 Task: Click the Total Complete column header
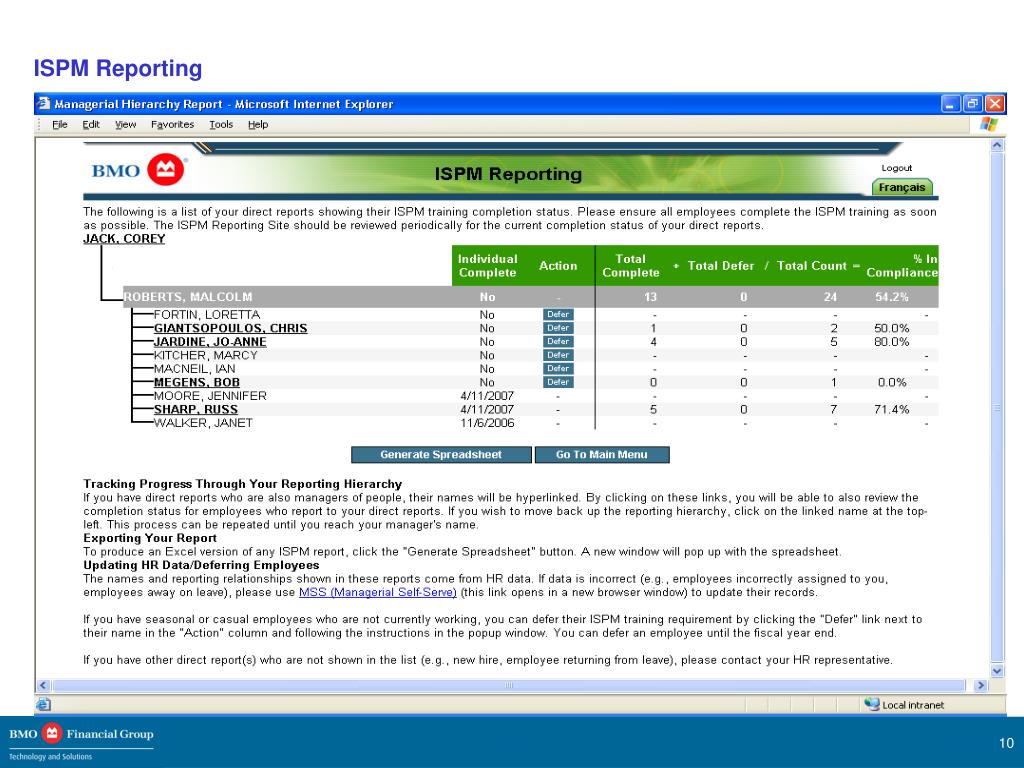(x=631, y=266)
